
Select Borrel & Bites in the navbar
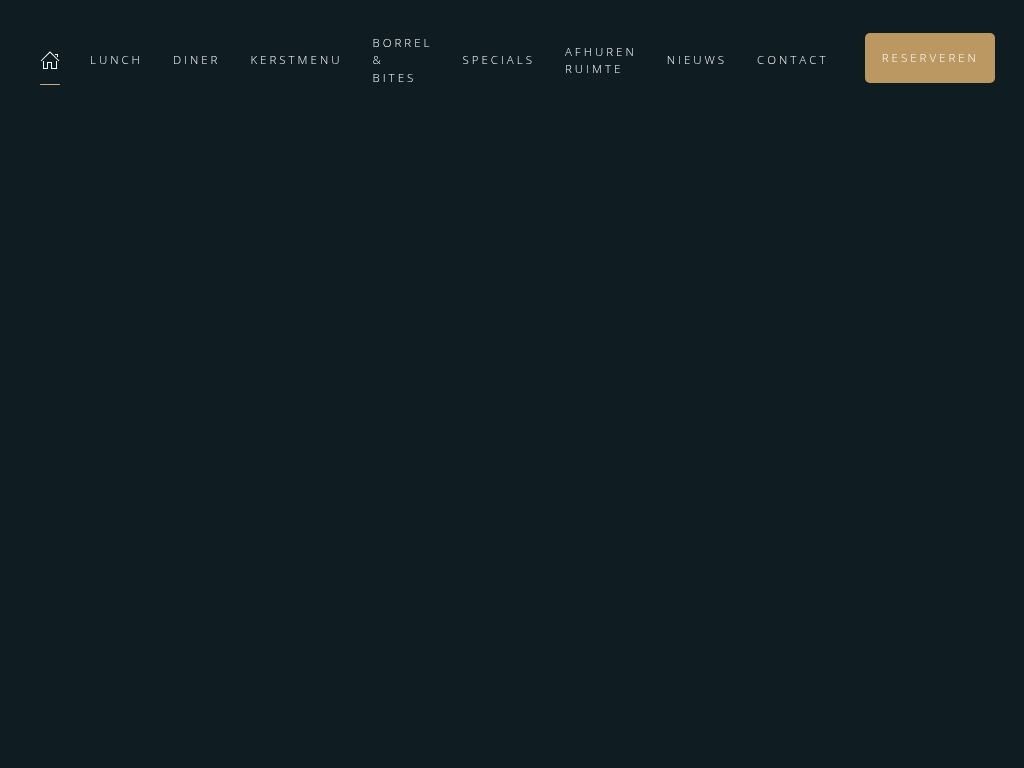tap(401, 60)
